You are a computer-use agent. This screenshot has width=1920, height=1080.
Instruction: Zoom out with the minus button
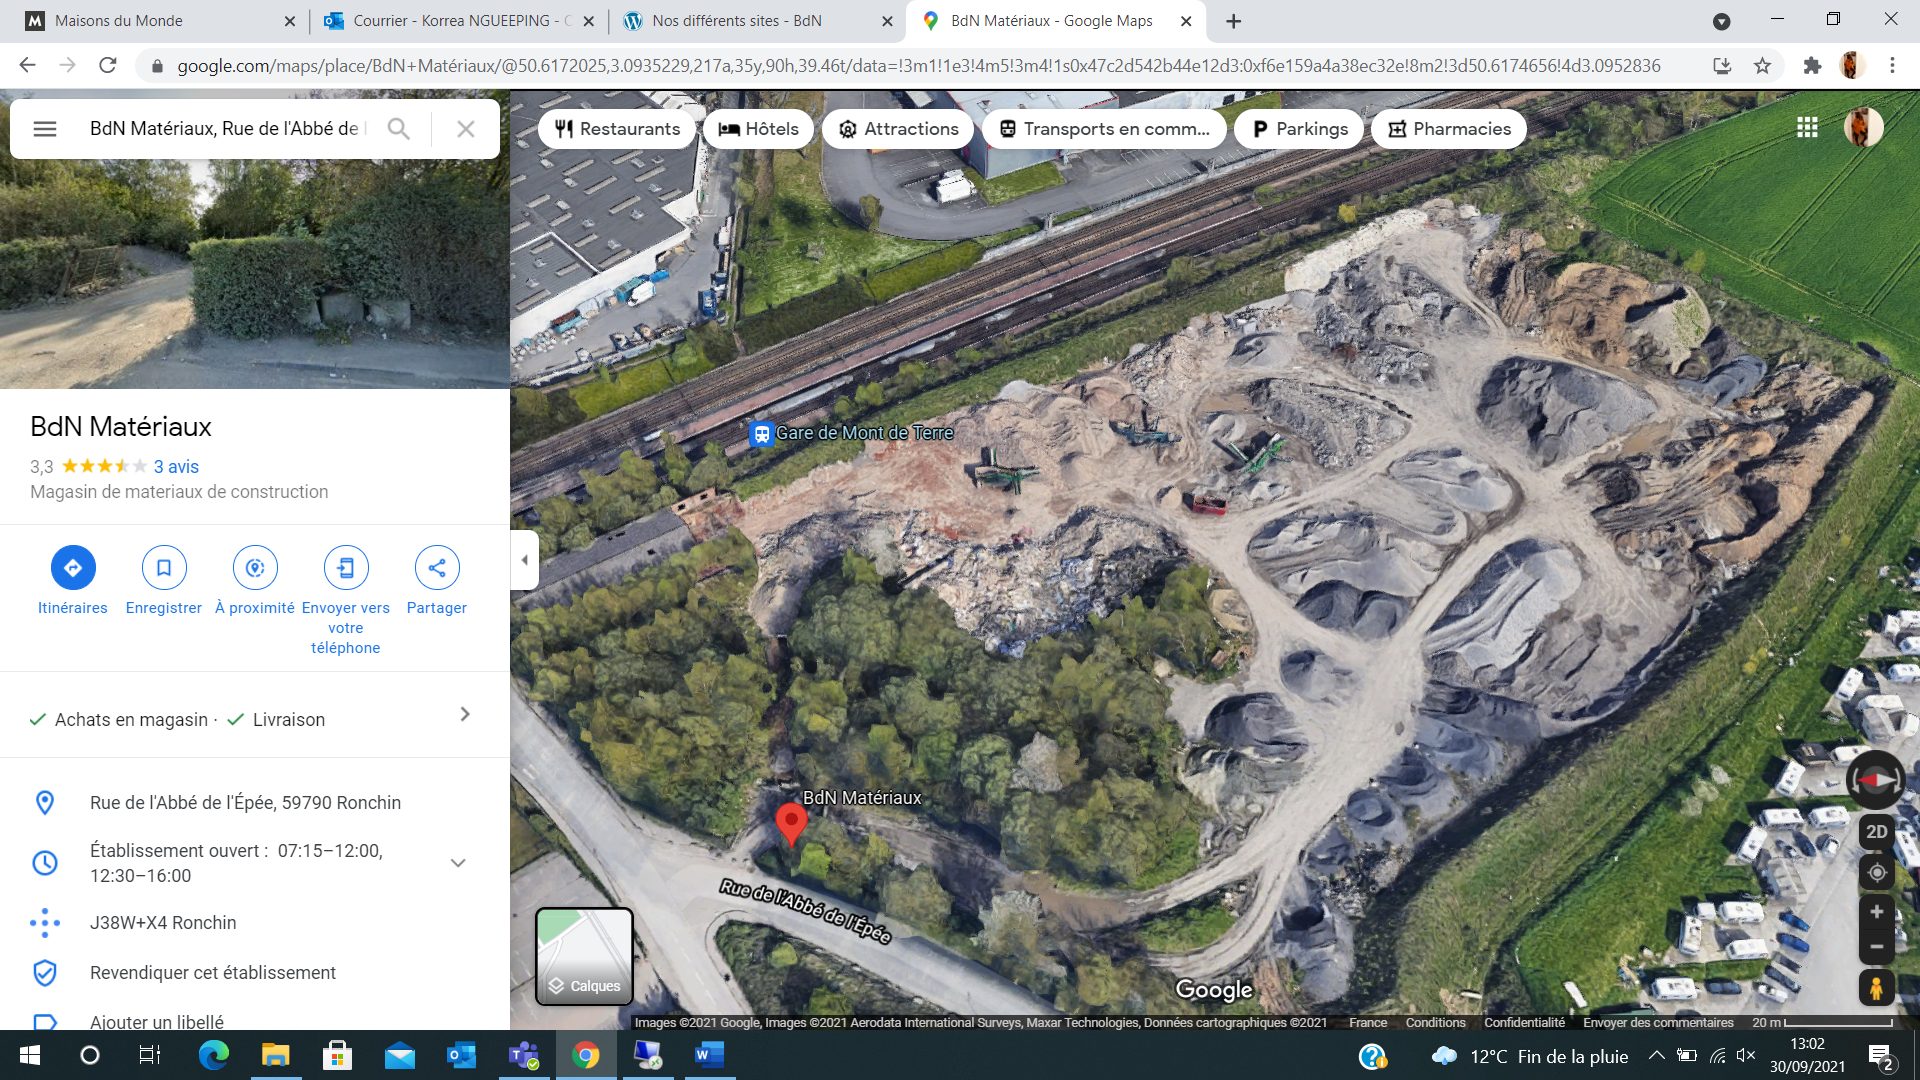coord(1877,946)
